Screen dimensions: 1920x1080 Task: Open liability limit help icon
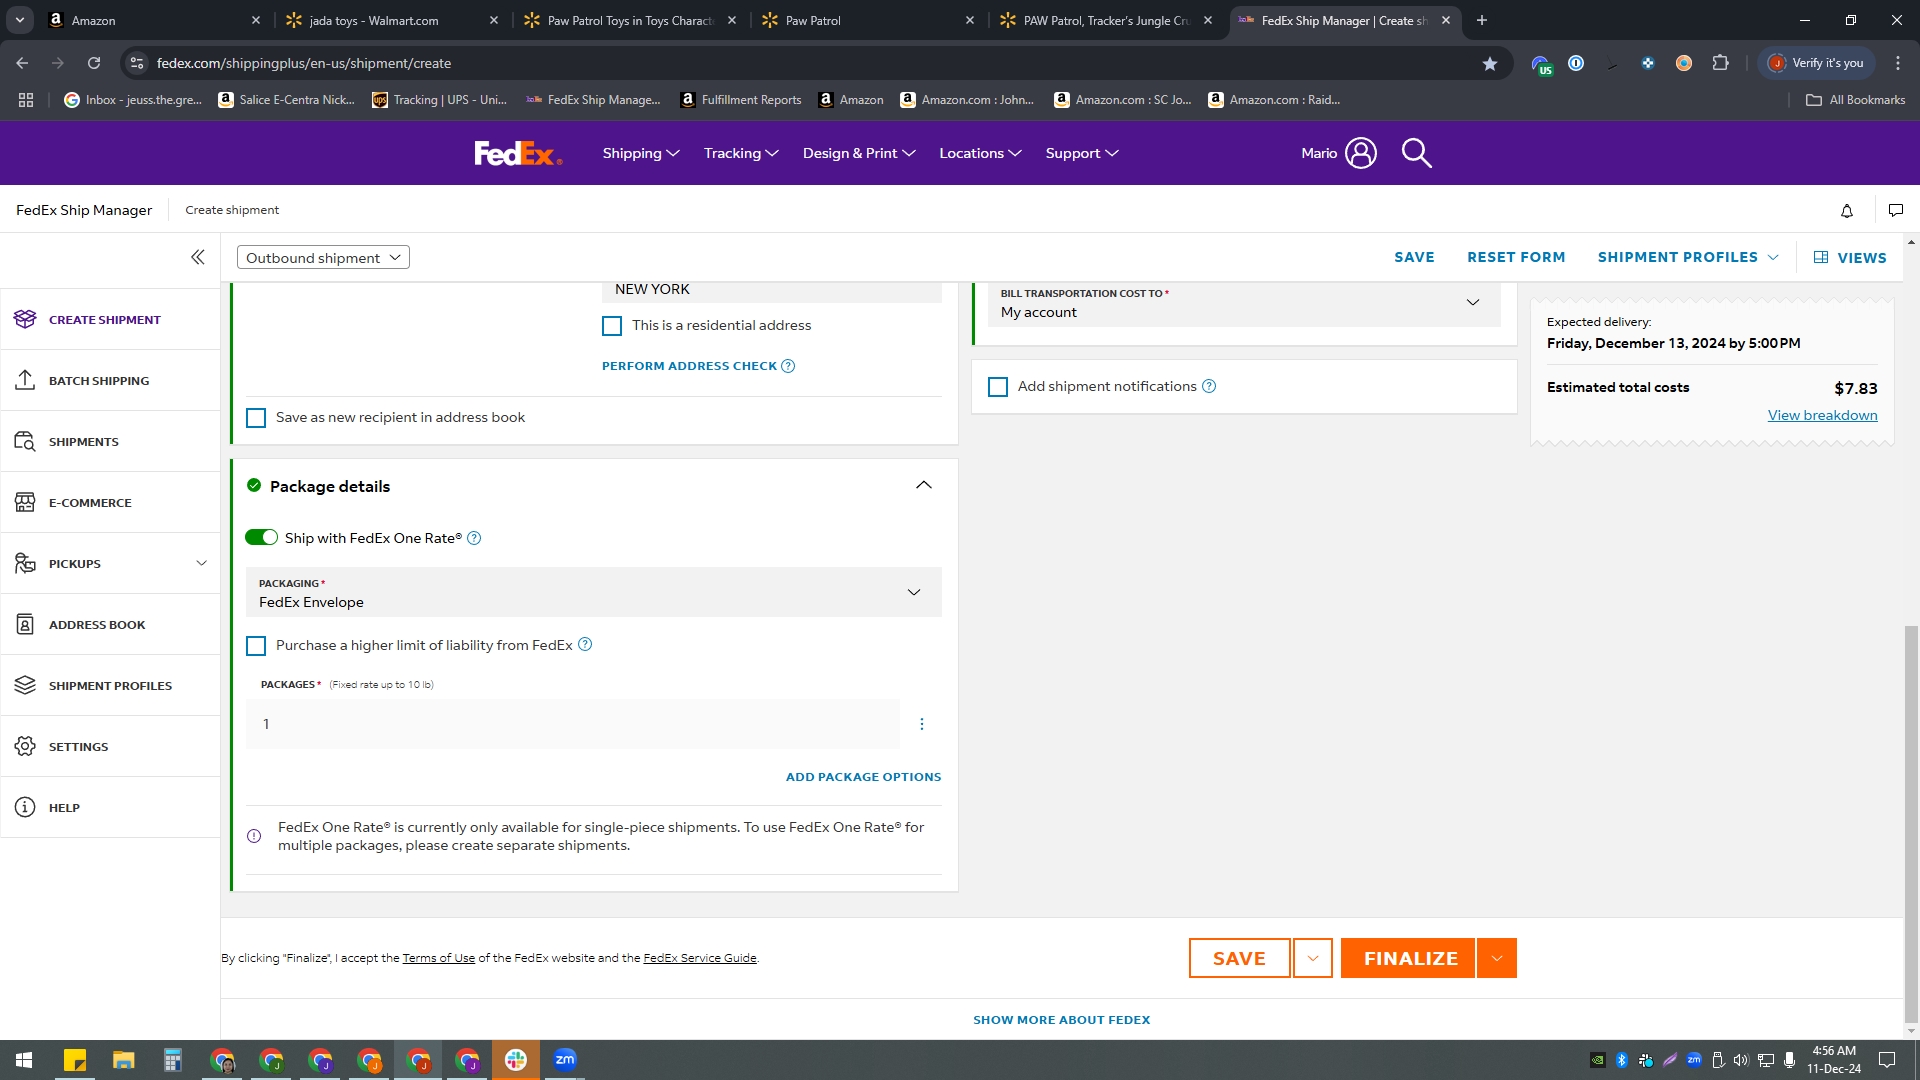(x=585, y=645)
